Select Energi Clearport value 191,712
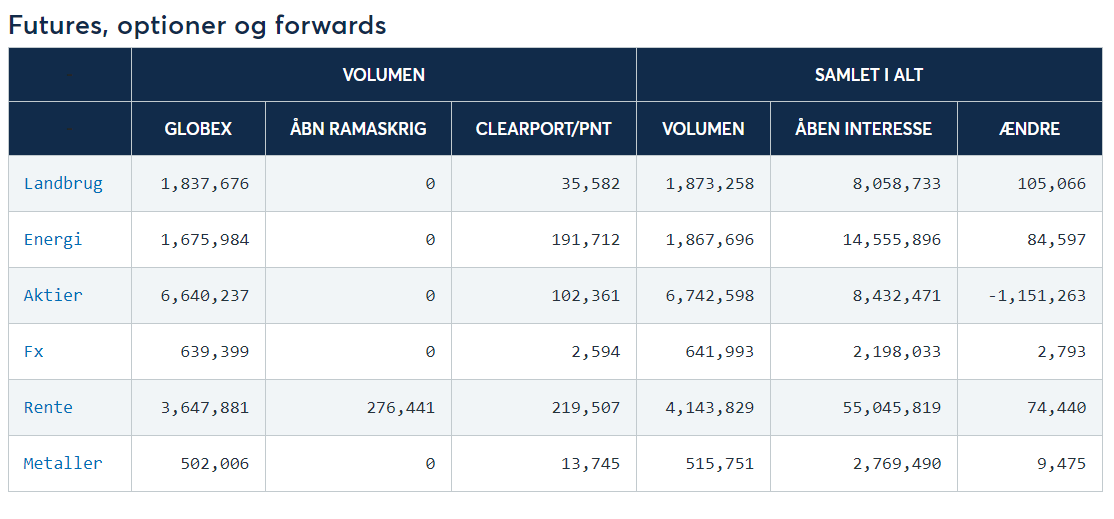1114x519 pixels. tap(586, 240)
